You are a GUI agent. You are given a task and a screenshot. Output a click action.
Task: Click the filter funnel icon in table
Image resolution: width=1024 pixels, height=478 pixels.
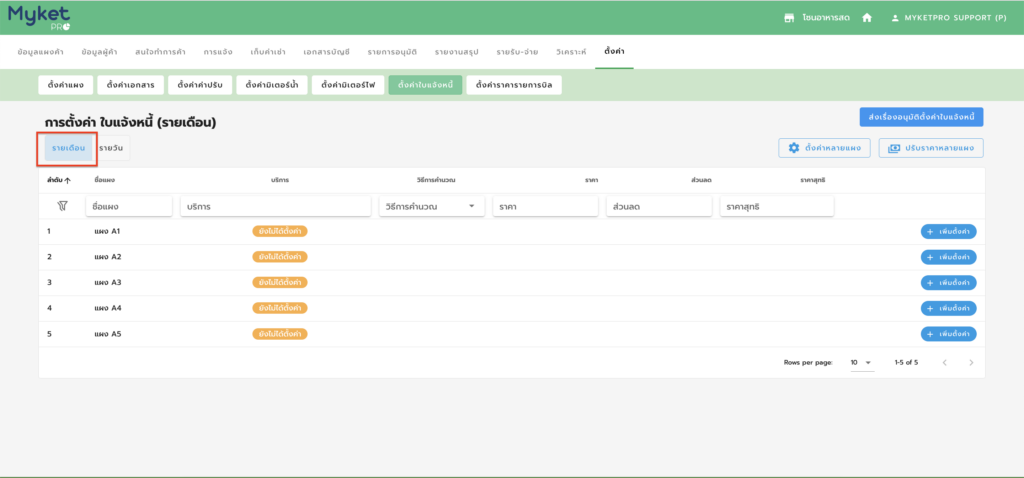click(62, 206)
